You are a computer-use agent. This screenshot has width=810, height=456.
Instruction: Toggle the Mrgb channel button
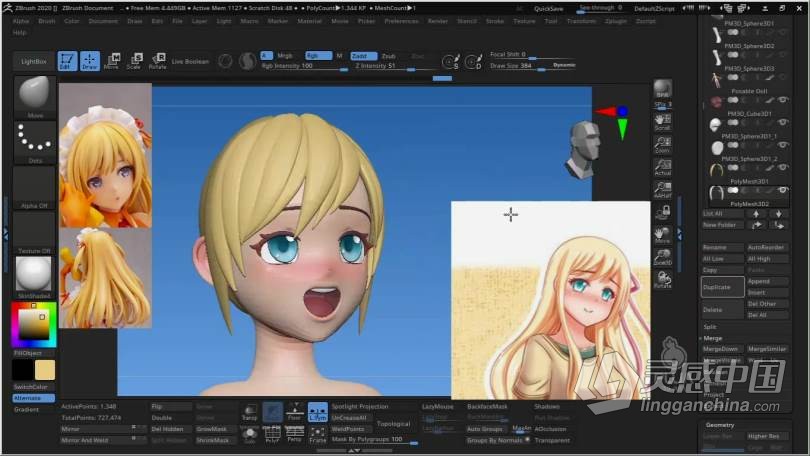click(x=285, y=56)
